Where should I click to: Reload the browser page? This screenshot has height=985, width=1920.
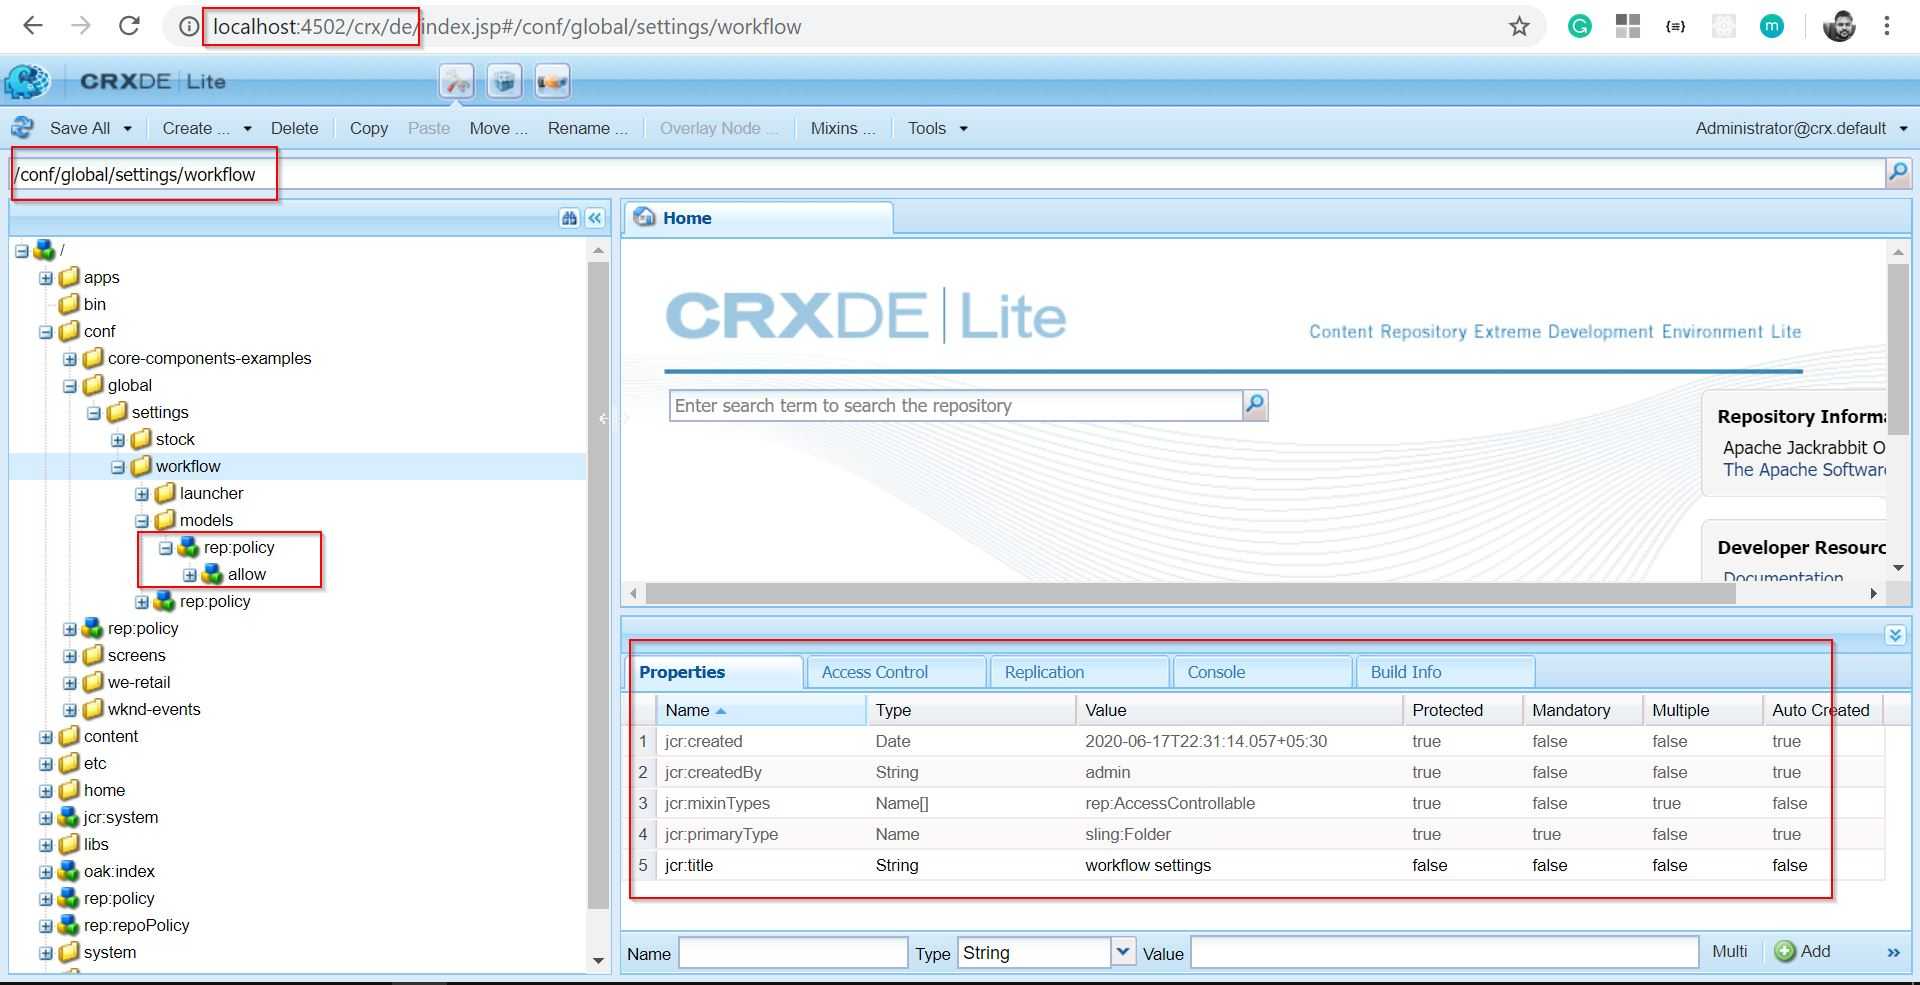129,27
